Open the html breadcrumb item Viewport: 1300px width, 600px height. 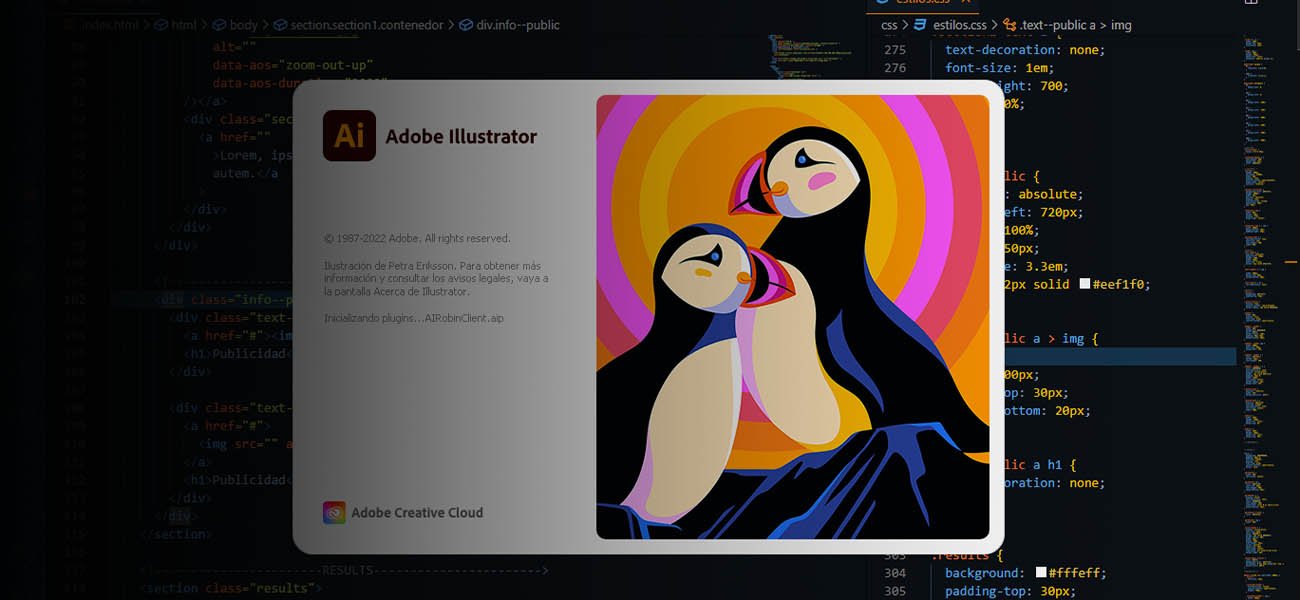184,25
